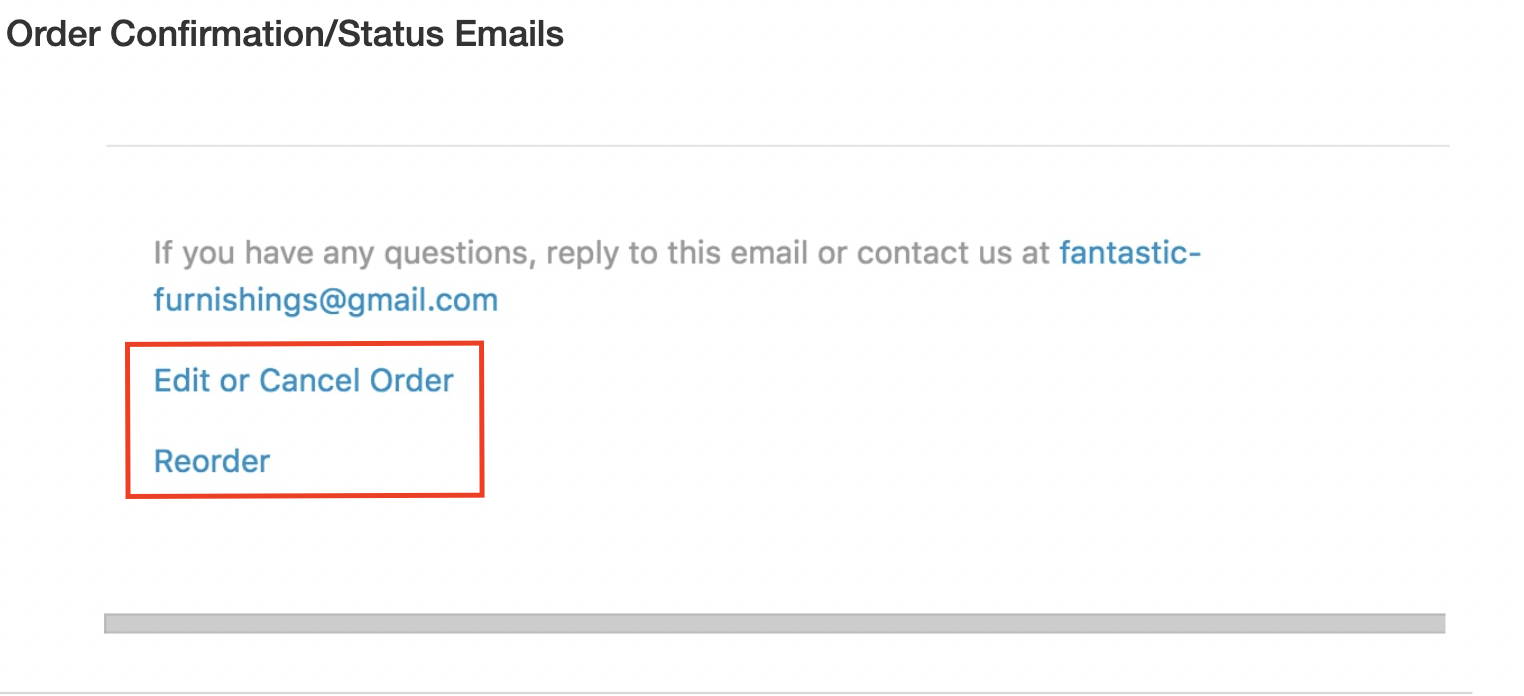Image resolution: width=1524 pixels, height=696 pixels.
Task: Open the furnishings@gmail.com email link
Action: pos(326,300)
